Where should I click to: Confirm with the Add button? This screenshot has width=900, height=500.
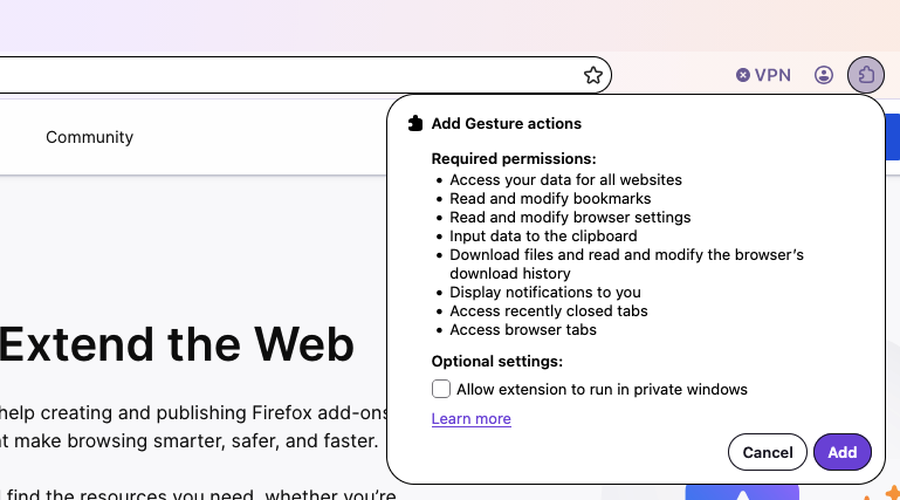(x=842, y=452)
